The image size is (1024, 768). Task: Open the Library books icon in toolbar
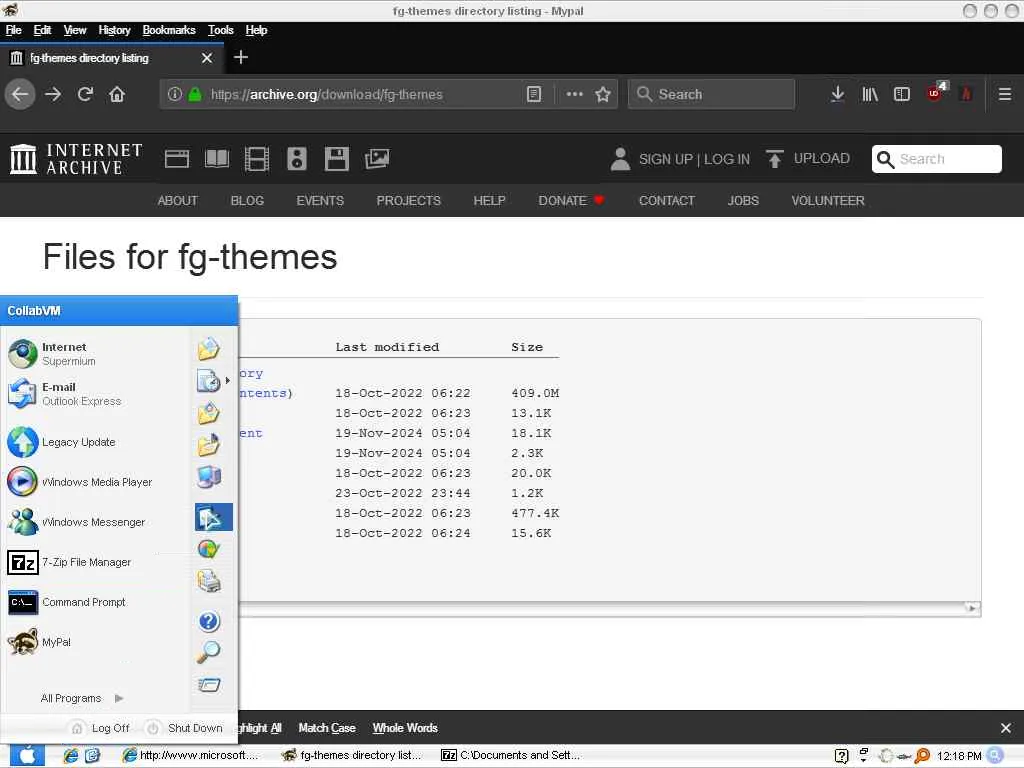click(x=869, y=94)
